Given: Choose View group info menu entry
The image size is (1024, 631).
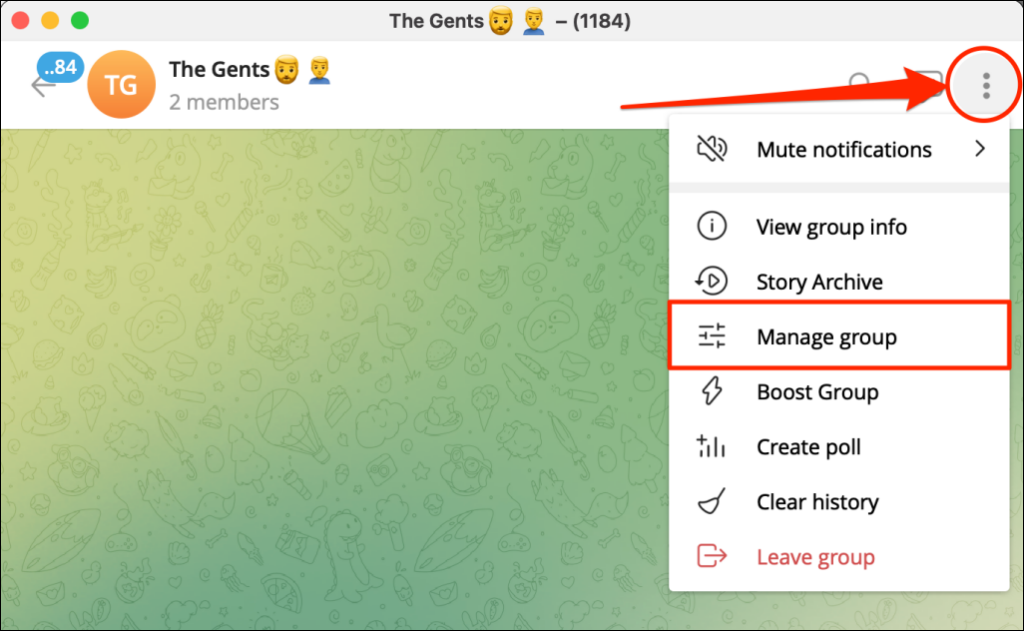Looking at the screenshot, I should coord(831,227).
